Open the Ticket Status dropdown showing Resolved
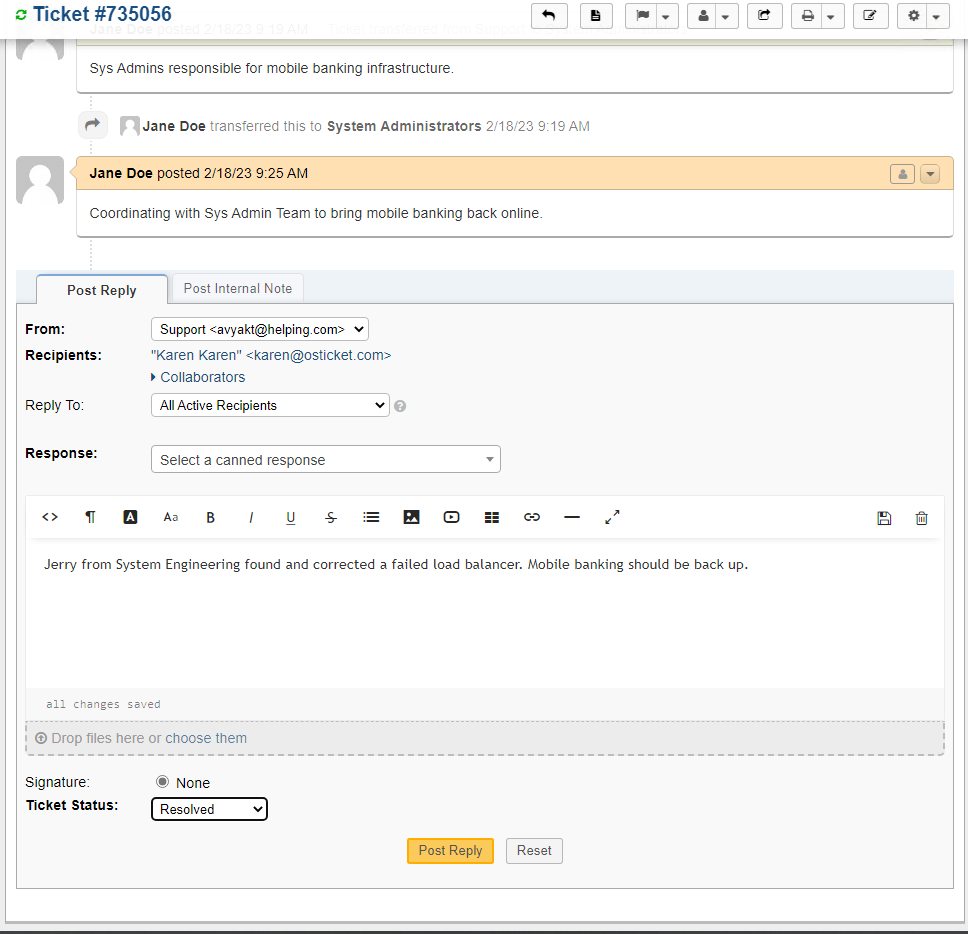 coord(208,808)
